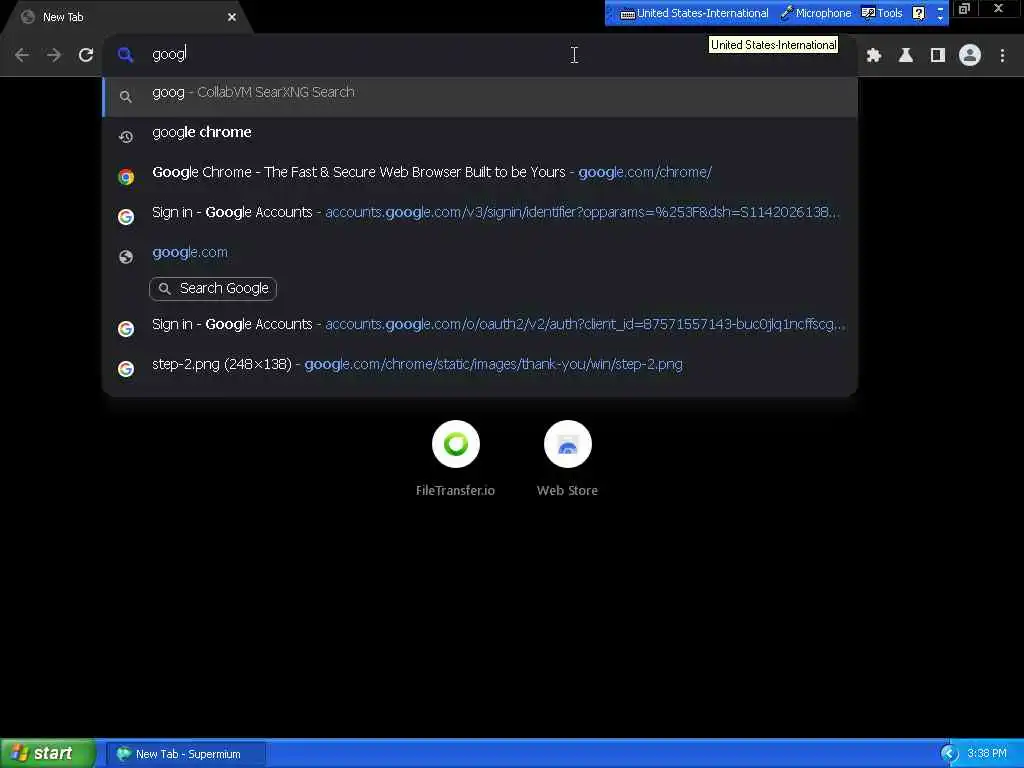The width and height of the screenshot is (1024, 768).
Task: Go forward with the browser forward arrow
Action: click(54, 55)
